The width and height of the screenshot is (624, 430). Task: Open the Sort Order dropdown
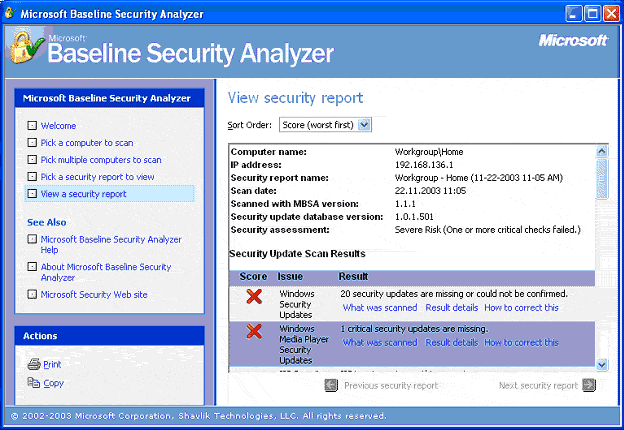click(364, 125)
